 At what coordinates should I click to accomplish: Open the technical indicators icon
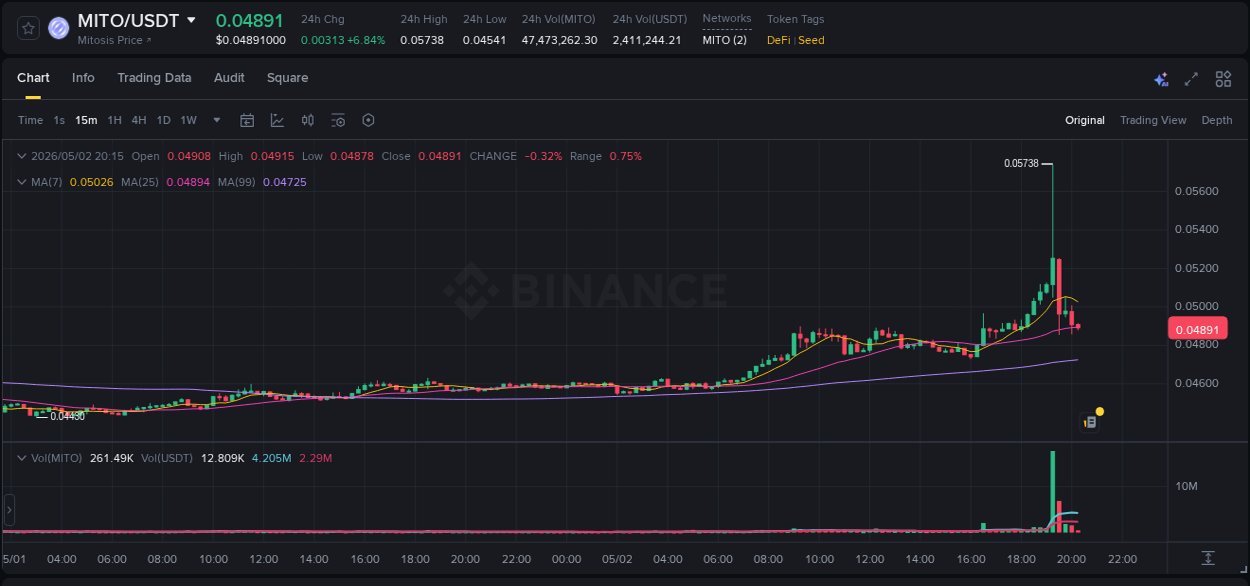click(277, 120)
